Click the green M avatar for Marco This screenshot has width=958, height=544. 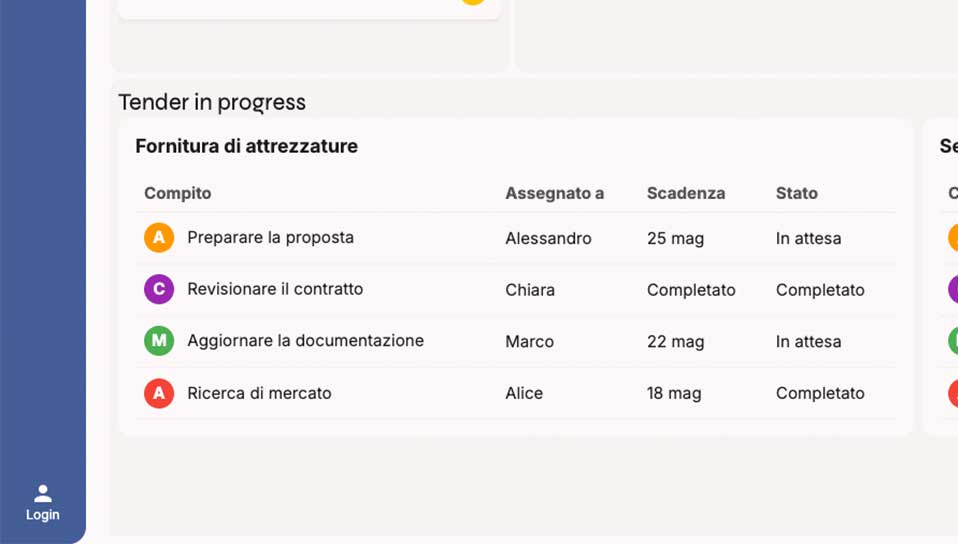click(x=159, y=340)
